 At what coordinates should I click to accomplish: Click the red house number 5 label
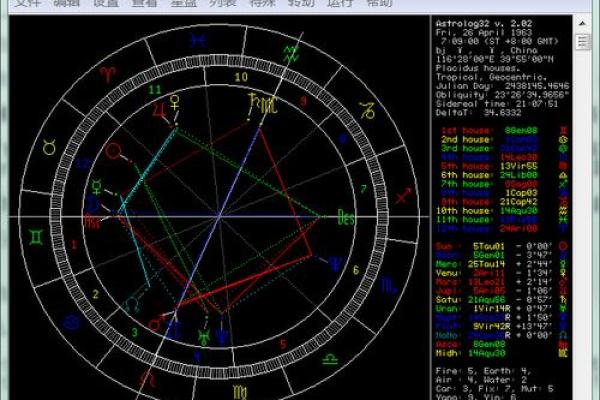click(x=283, y=344)
